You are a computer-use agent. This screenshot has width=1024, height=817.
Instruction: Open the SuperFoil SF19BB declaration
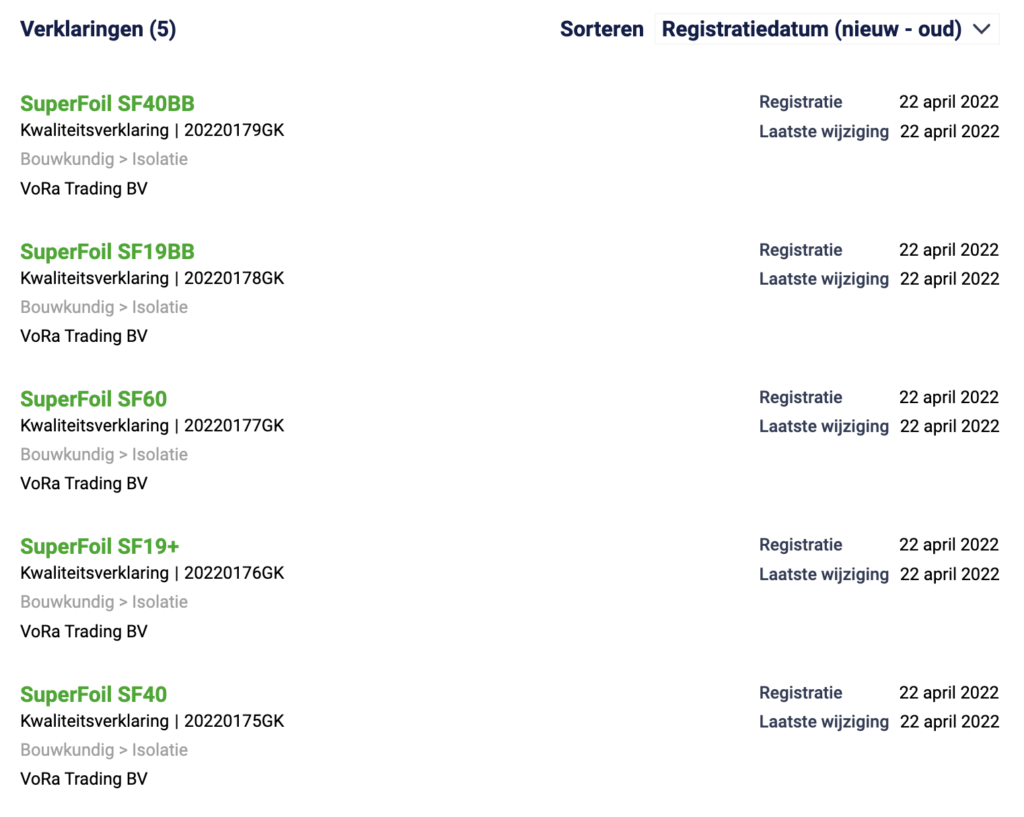(x=107, y=251)
